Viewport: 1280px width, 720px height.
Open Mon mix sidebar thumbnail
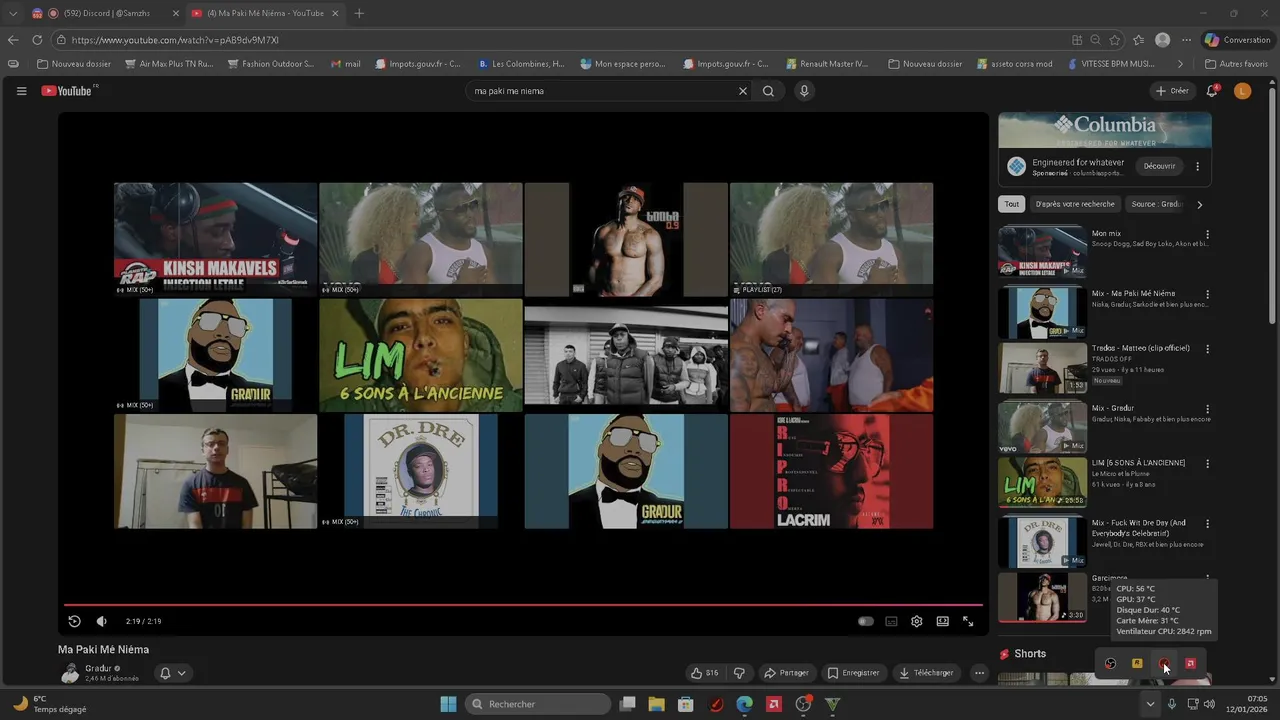[x=1042, y=252]
